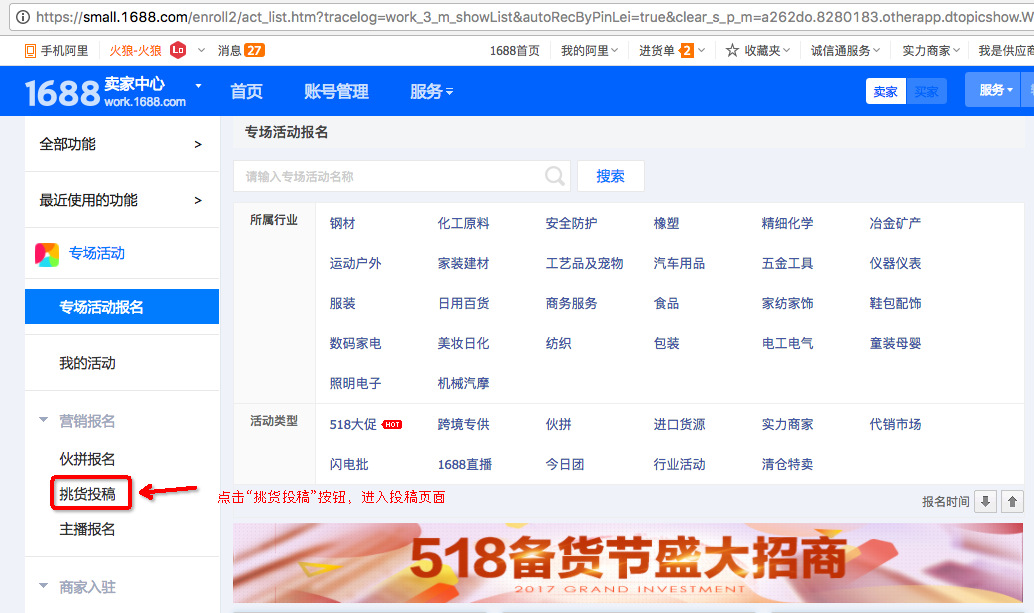Sort 报名时间 descending with the down arrow
1034x613 pixels.
pos(985,502)
